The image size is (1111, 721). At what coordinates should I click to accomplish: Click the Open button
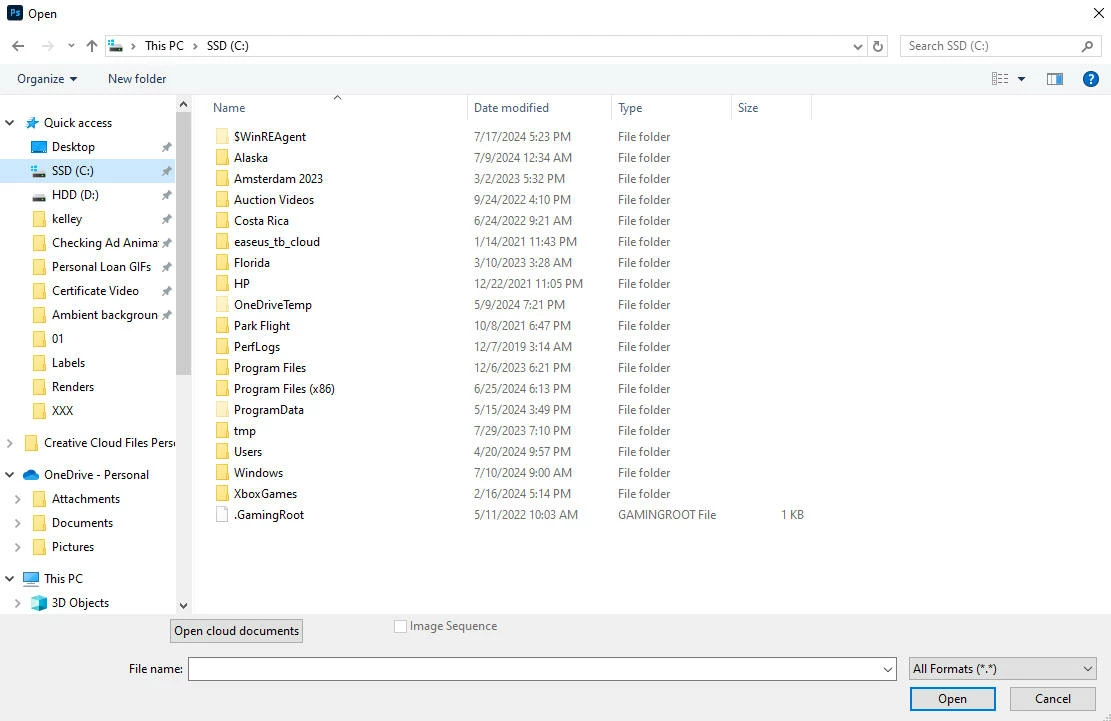[x=952, y=699]
